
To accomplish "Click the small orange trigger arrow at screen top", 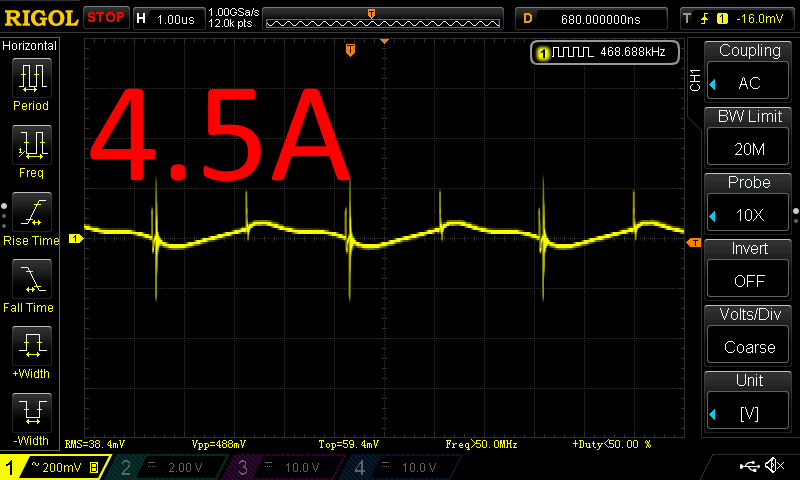I will coord(384,41).
